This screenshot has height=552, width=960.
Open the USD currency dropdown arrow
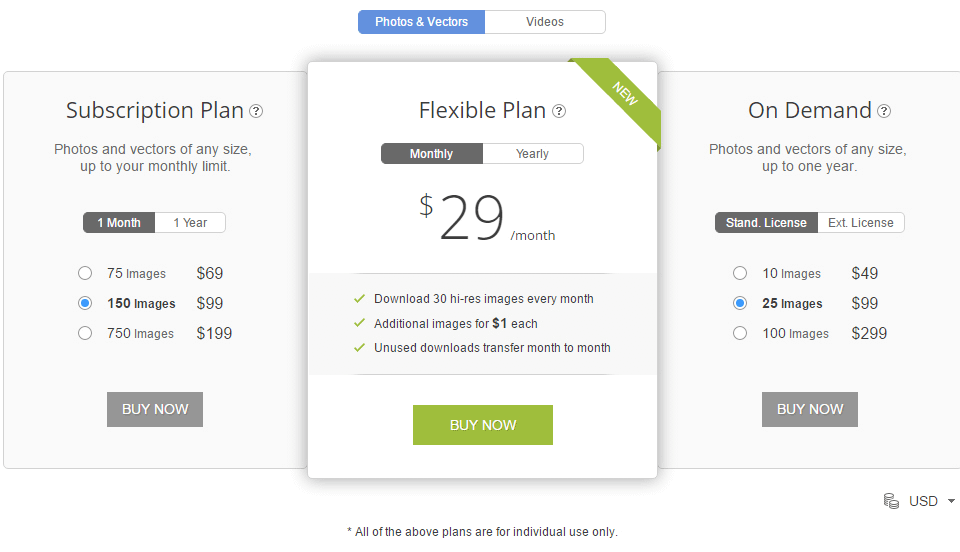(951, 501)
